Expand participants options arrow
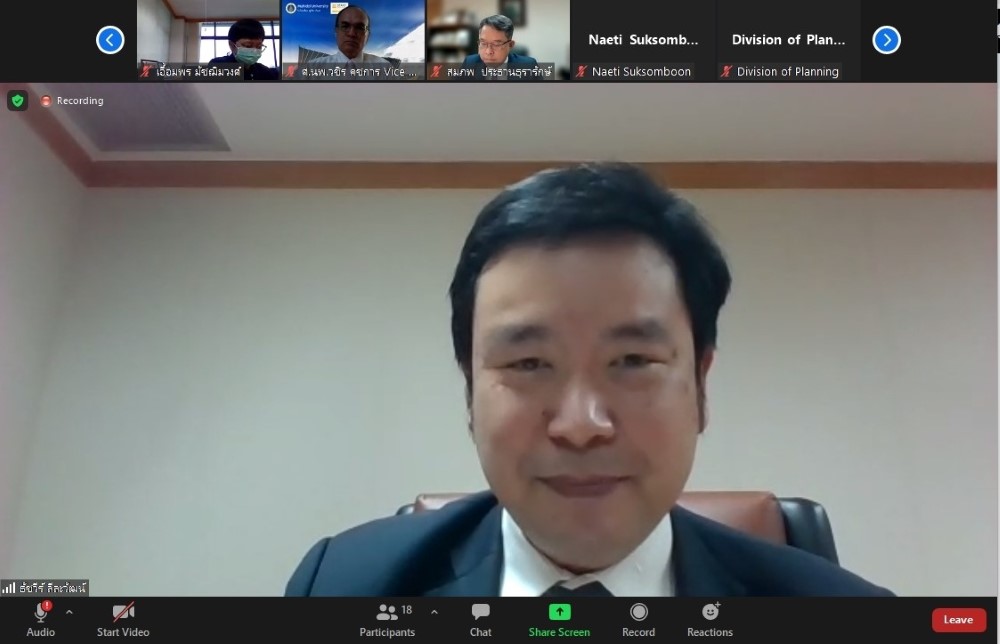The width and height of the screenshot is (1000, 644). (x=434, y=612)
